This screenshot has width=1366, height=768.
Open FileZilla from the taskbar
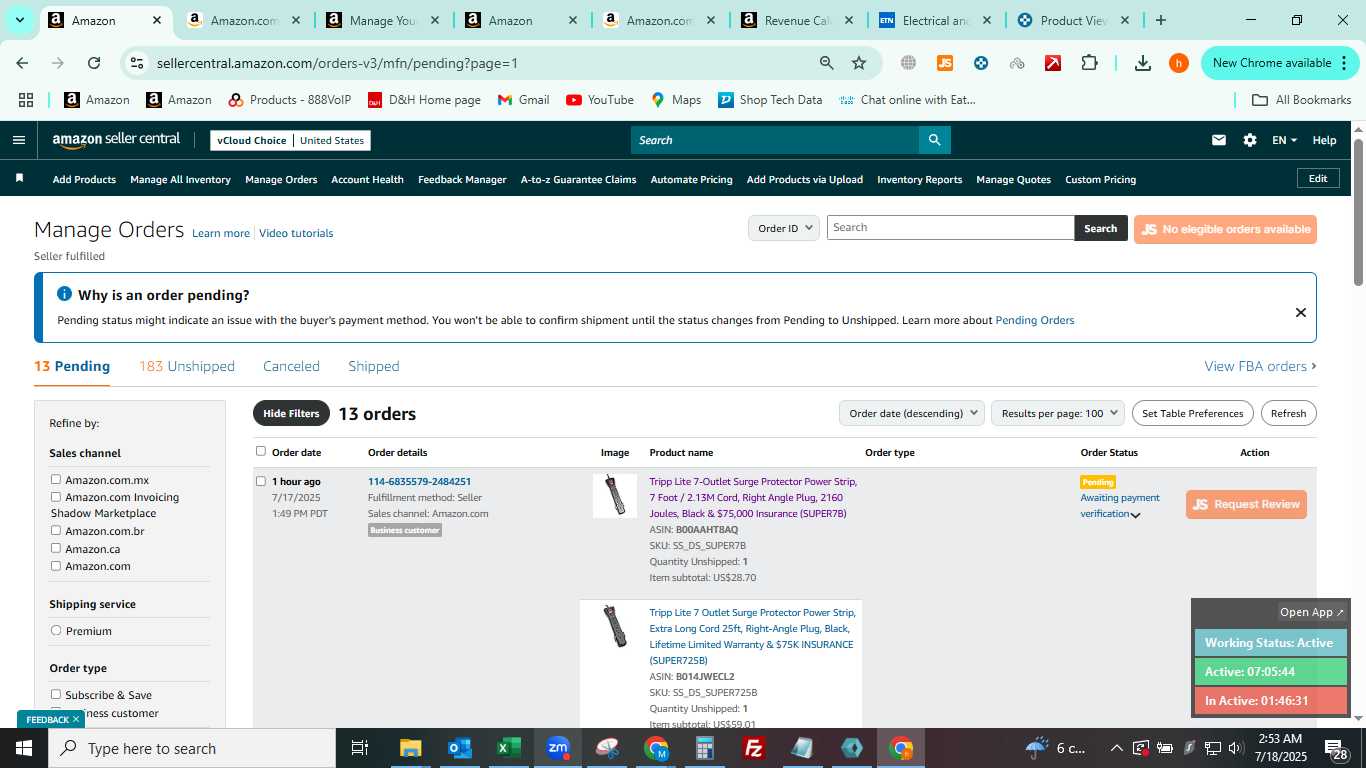pyautogui.click(x=754, y=748)
